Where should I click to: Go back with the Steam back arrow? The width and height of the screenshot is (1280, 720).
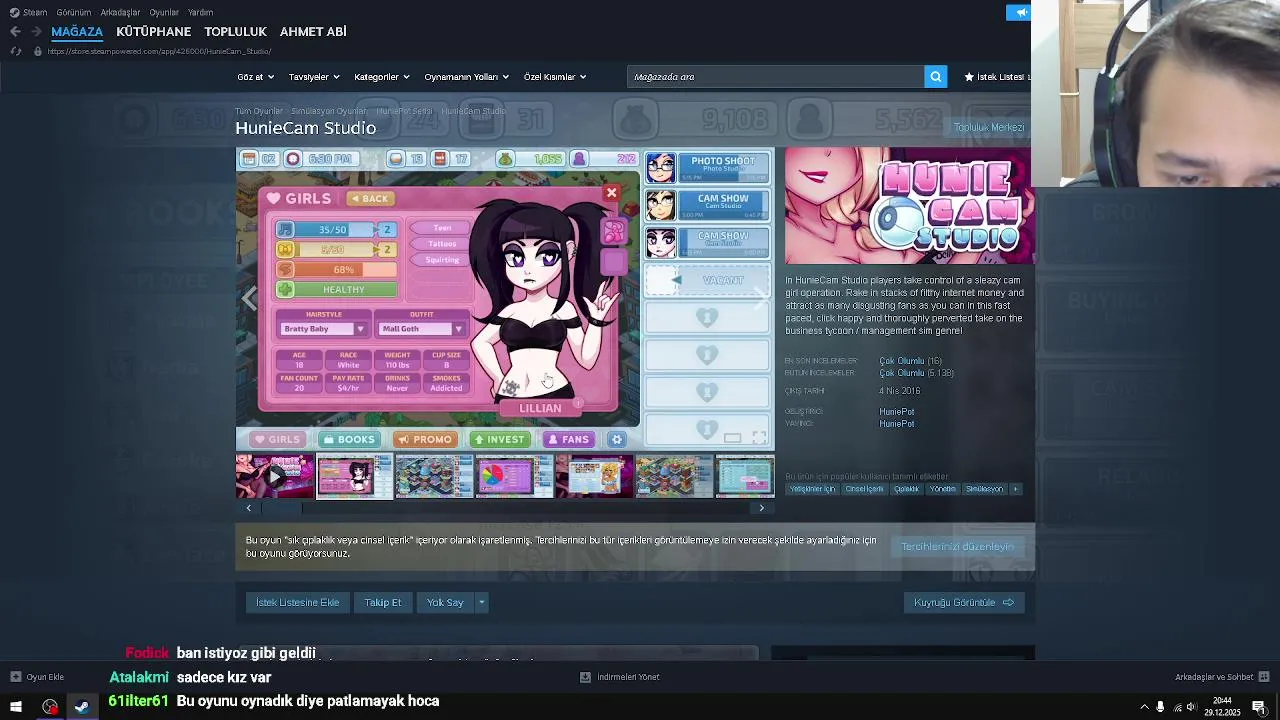[15, 32]
